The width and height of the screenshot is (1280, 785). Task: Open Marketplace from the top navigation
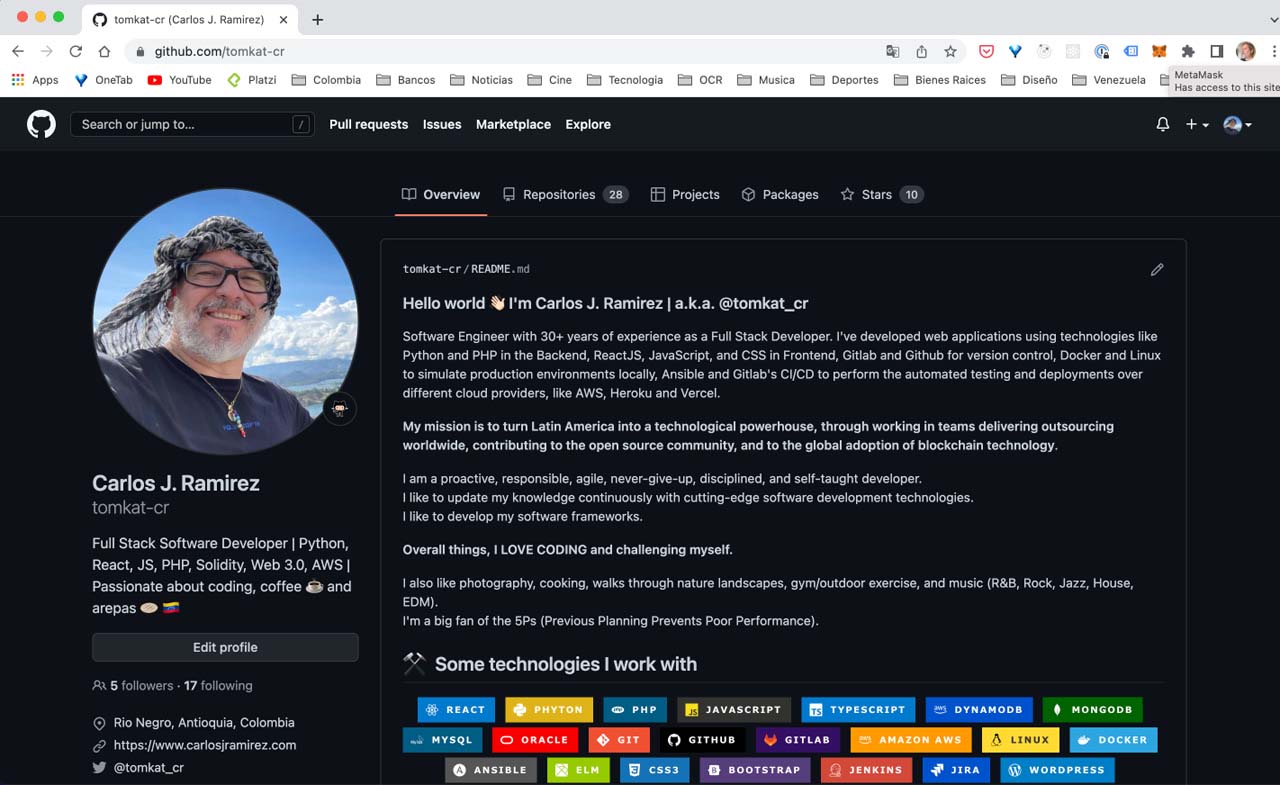(513, 124)
